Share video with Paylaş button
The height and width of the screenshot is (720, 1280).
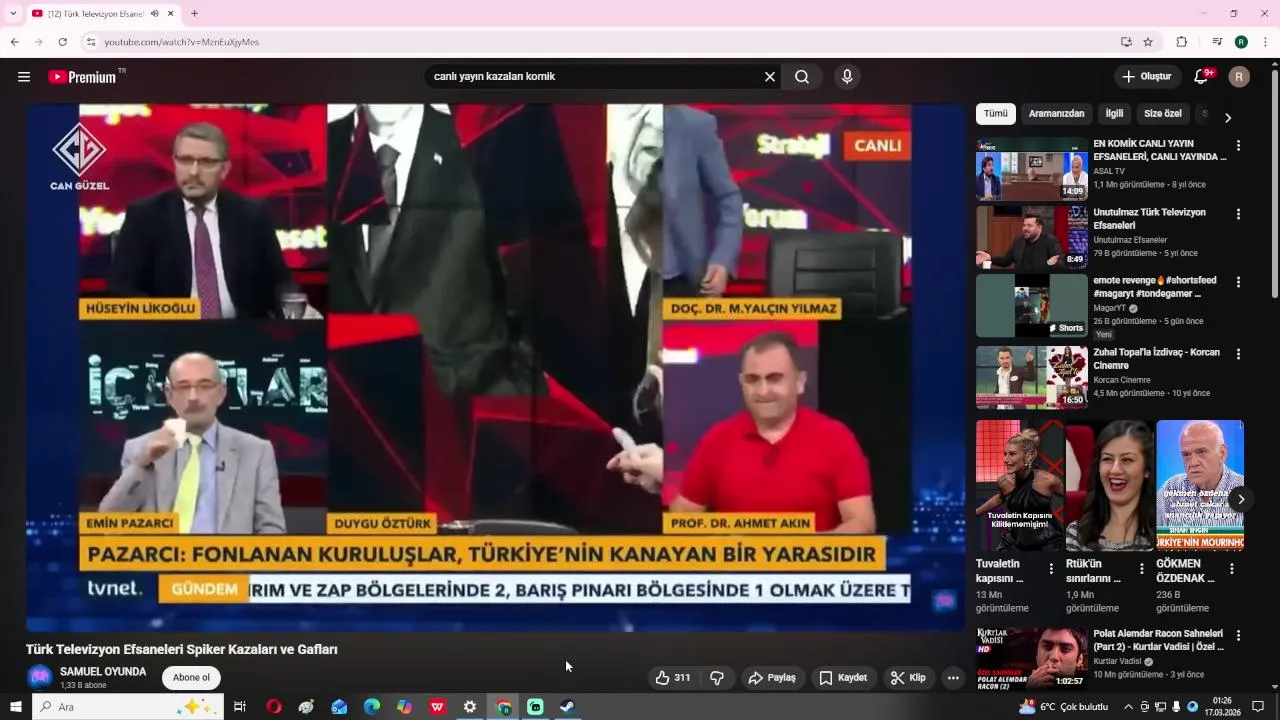[x=772, y=678]
